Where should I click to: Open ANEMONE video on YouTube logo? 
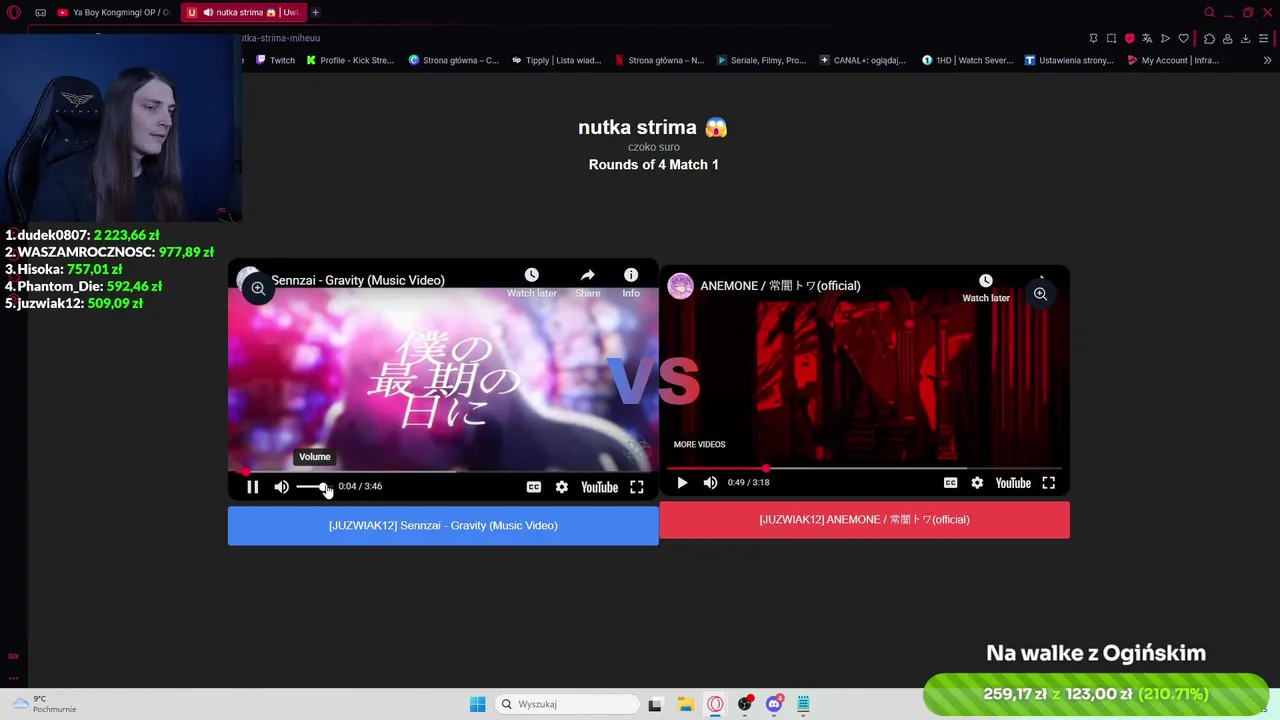(x=1013, y=483)
